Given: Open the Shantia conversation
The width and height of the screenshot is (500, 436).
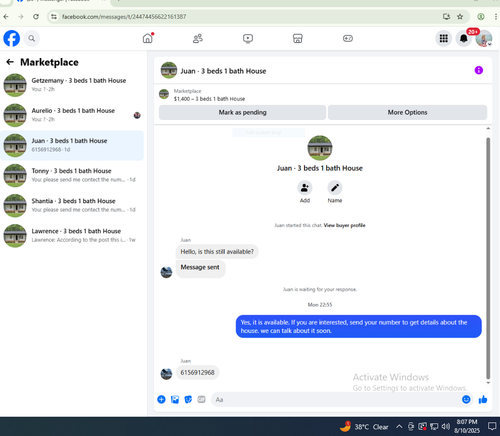Looking at the screenshot, I should tap(72, 205).
